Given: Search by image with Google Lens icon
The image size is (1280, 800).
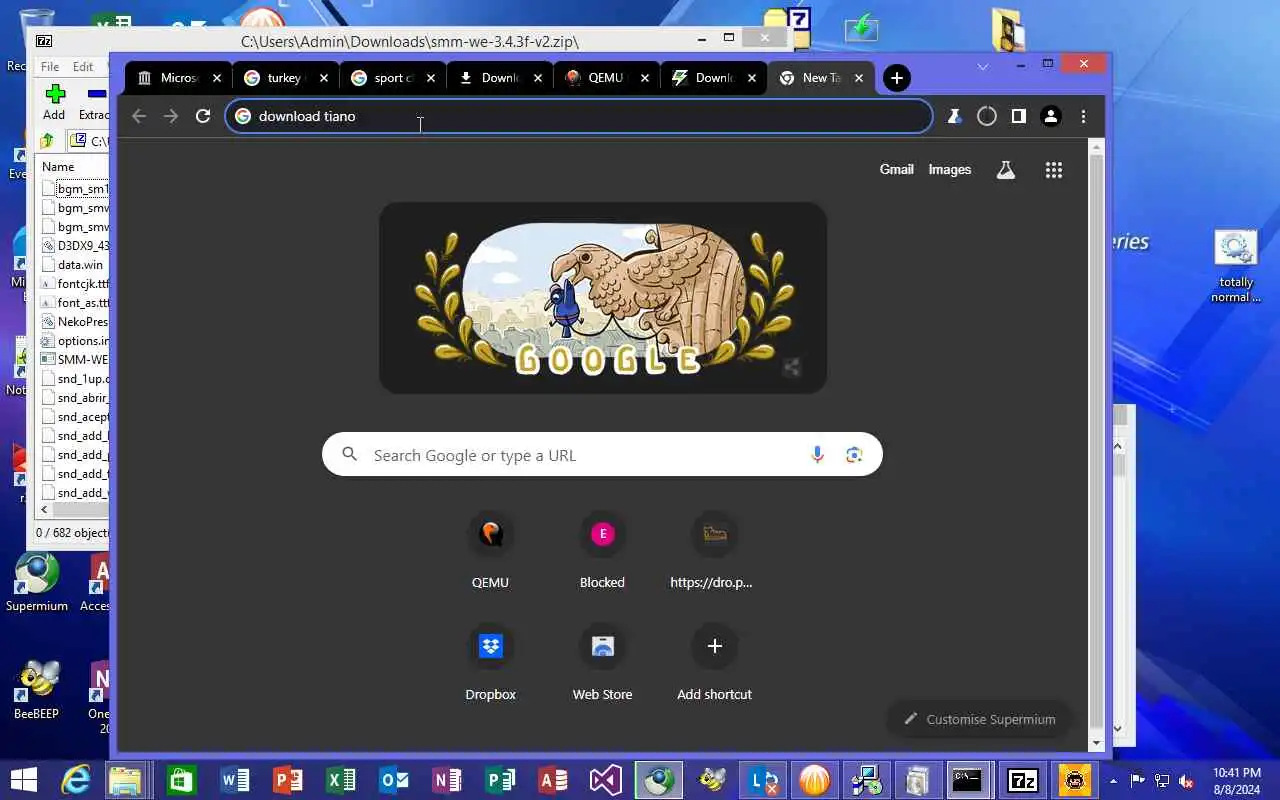Looking at the screenshot, I should point(854,455).
